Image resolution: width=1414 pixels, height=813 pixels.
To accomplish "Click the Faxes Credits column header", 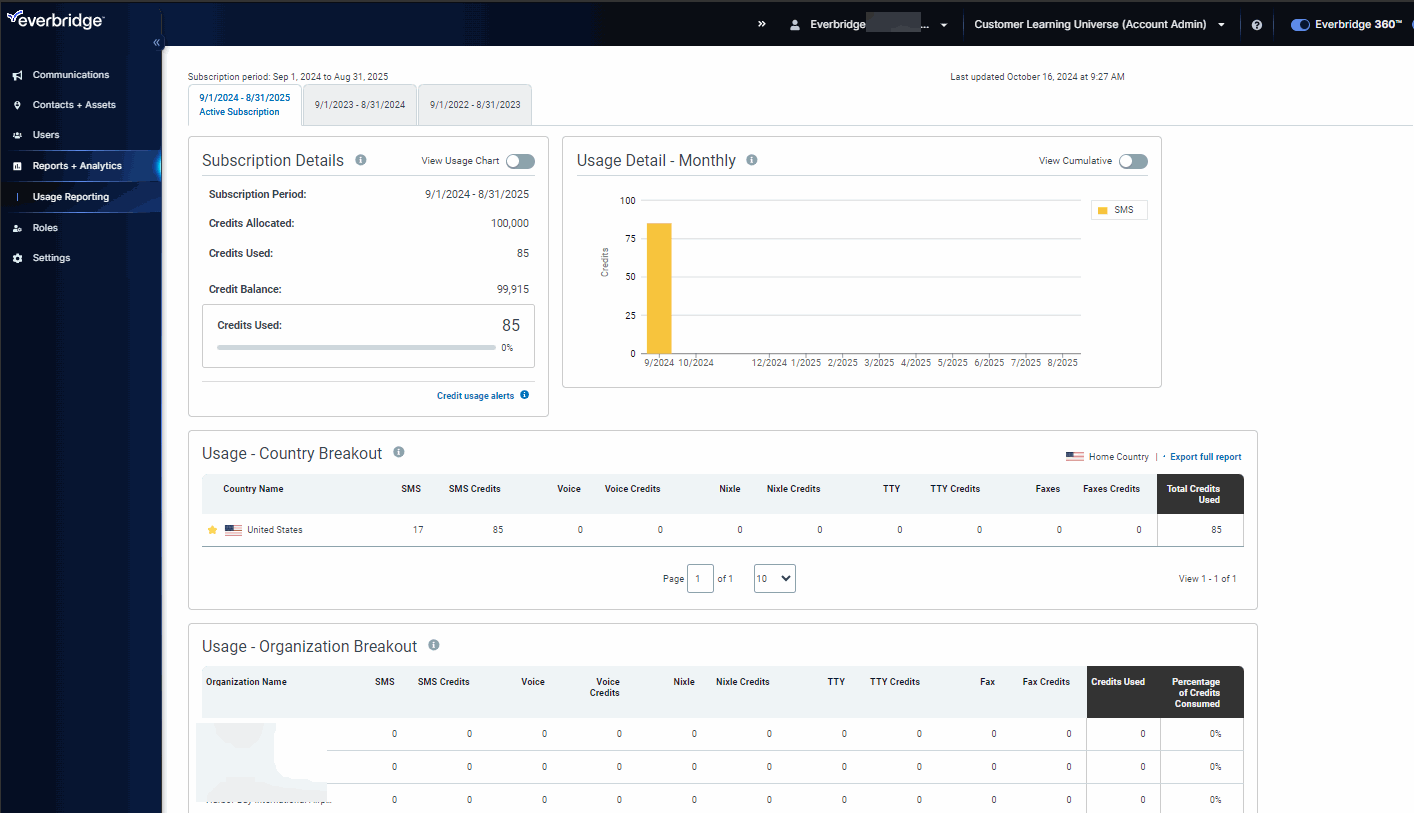I will pyautogui.click(x=1111, y=489).
